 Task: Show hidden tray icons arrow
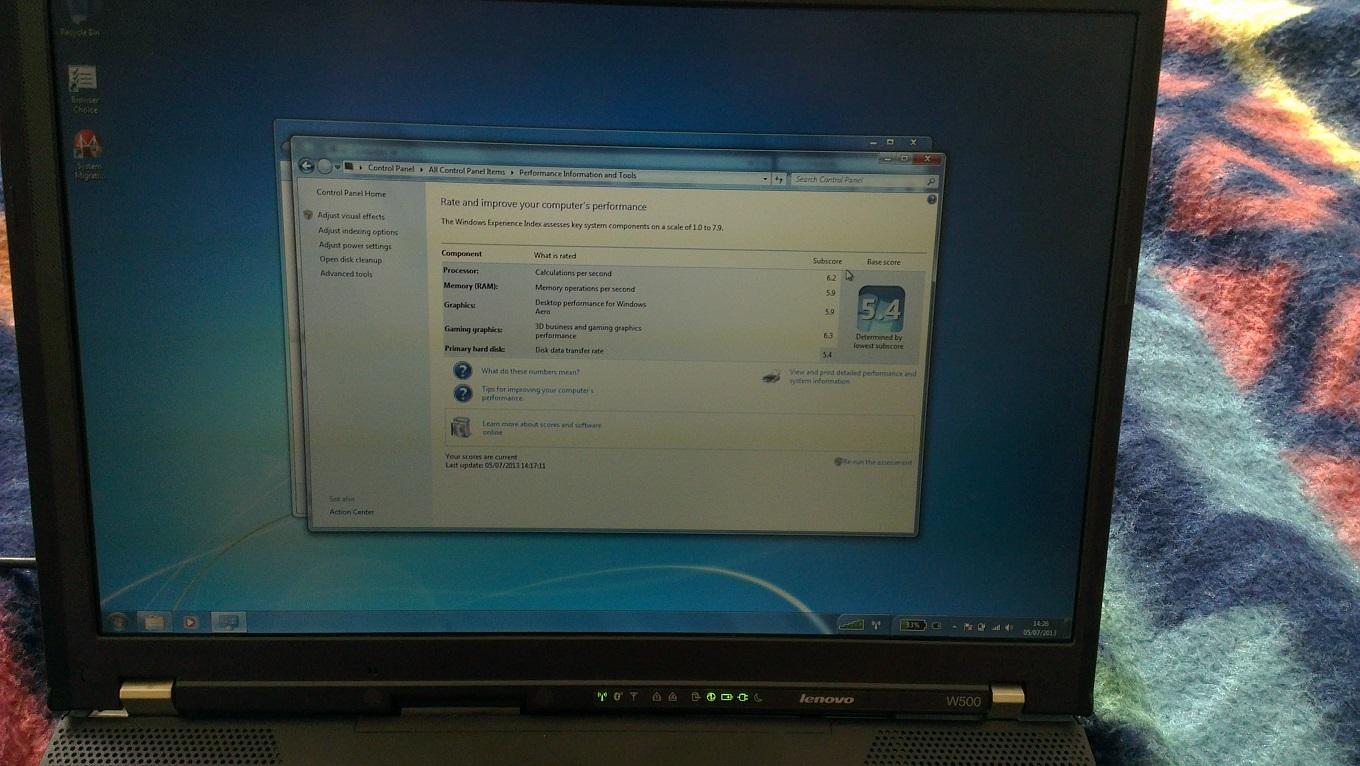coord(954,627)
